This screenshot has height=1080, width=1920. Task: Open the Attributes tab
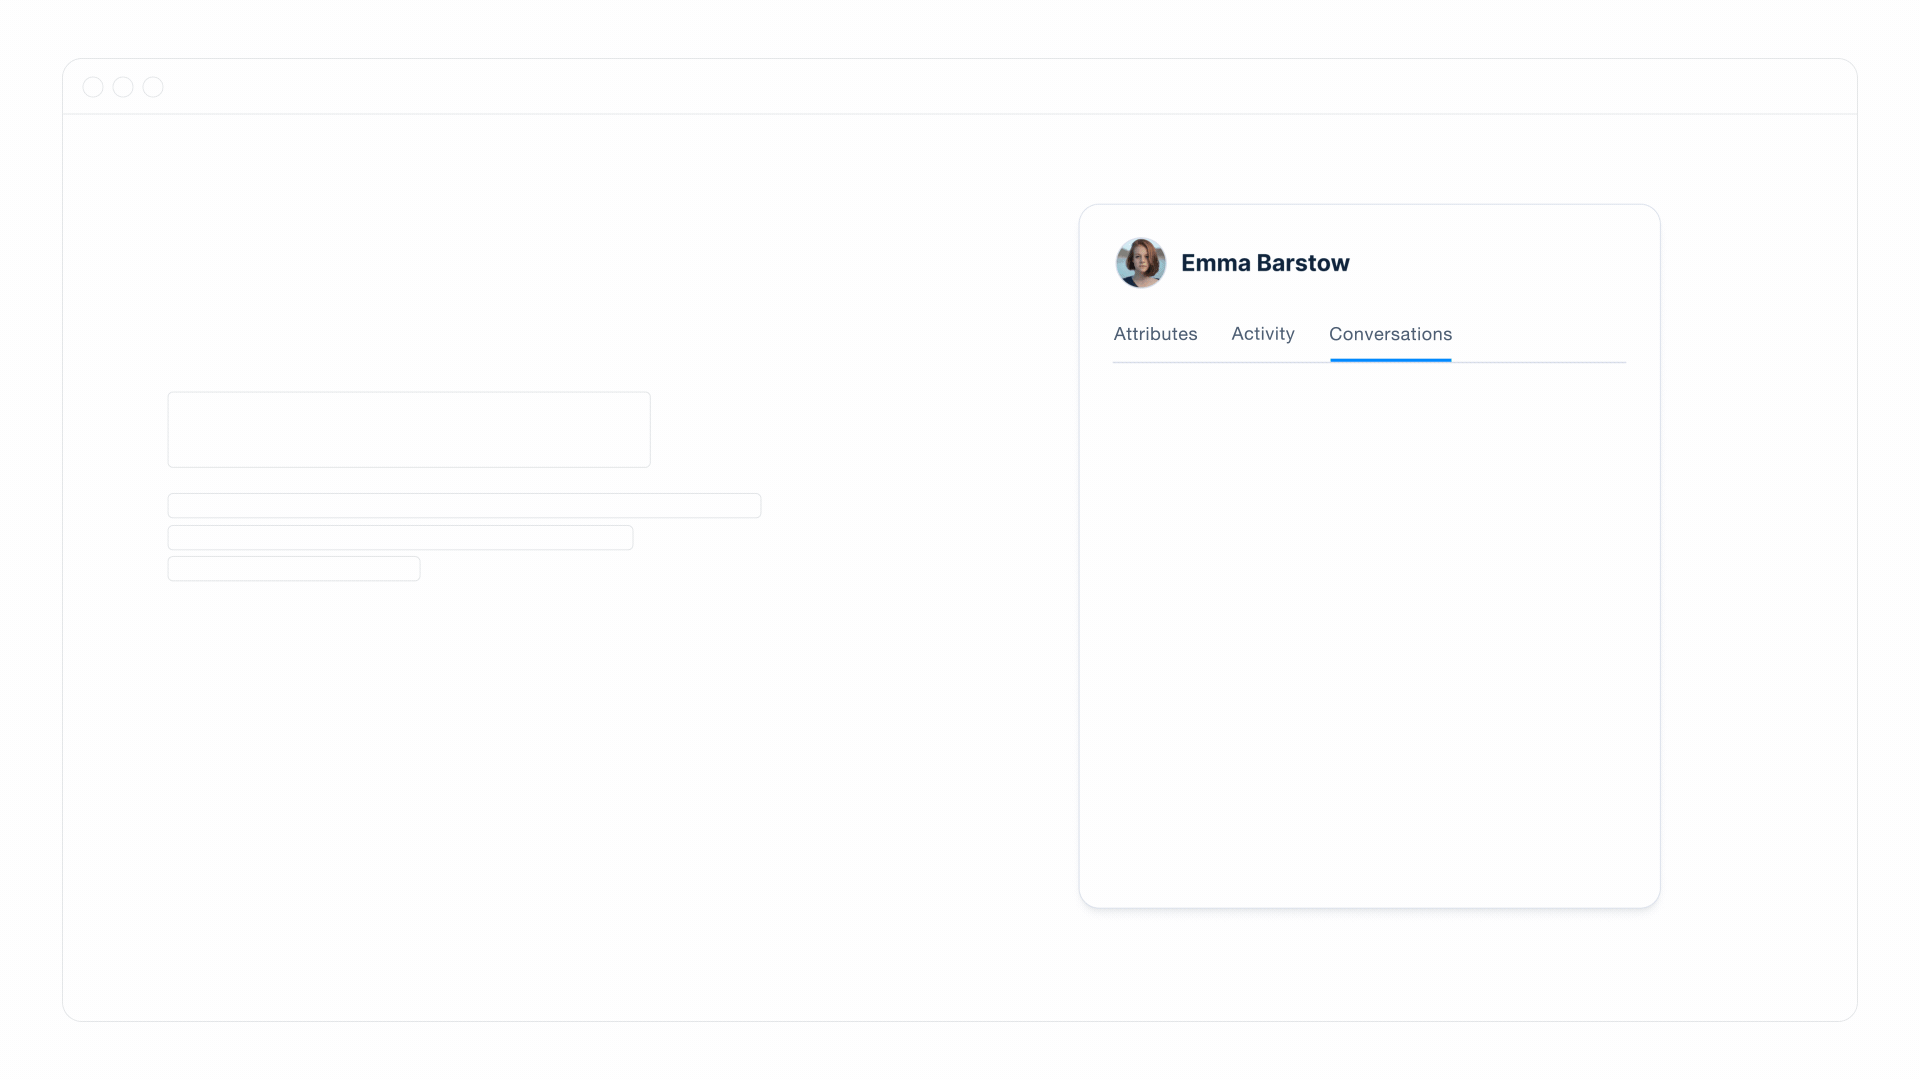(x=1155, y=334)
